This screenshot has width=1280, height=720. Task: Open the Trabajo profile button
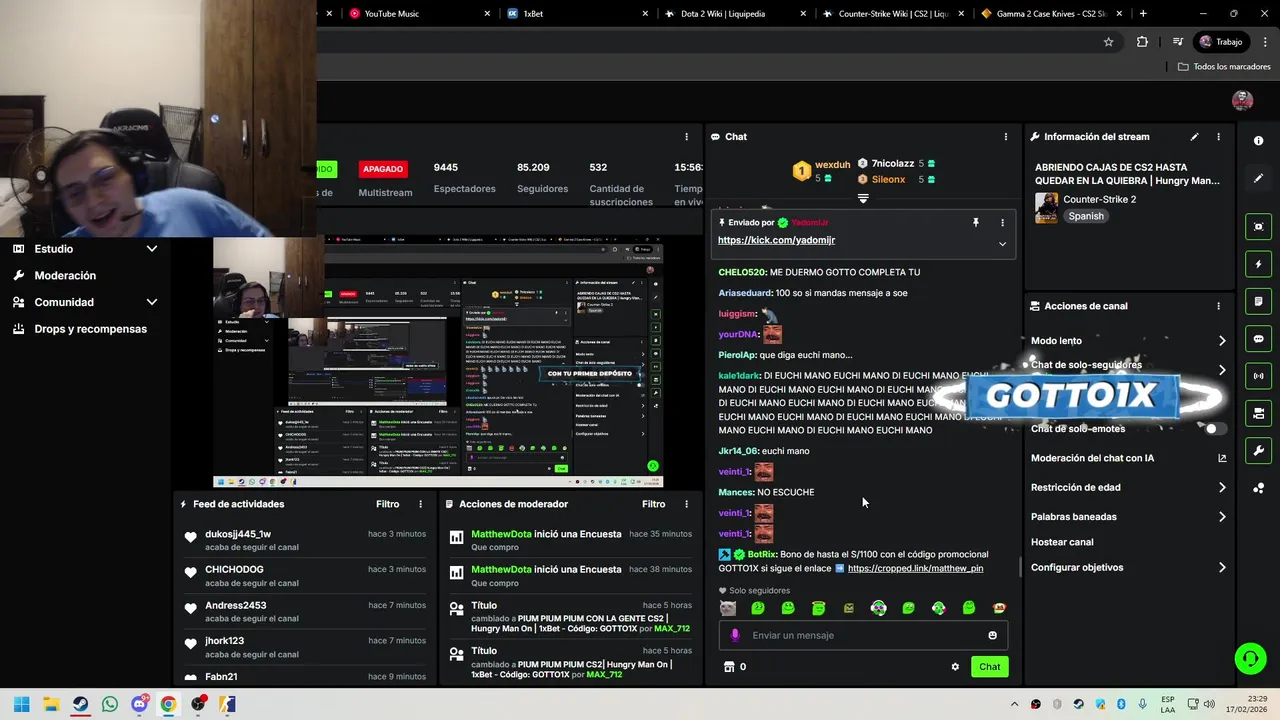pos(1221,42)
